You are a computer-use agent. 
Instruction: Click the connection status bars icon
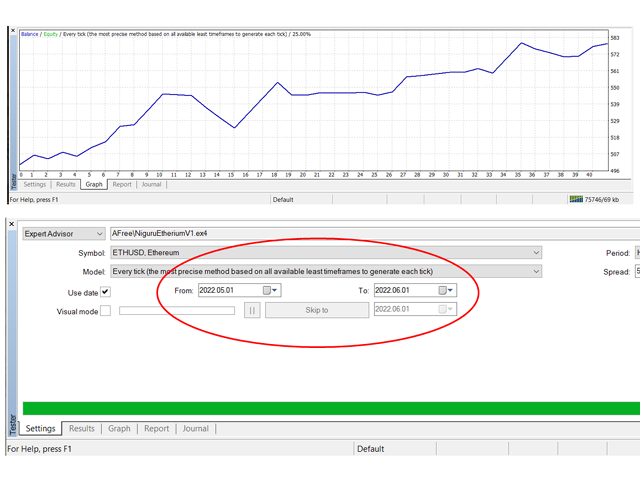pyautogui.click(x=575, y=199)
